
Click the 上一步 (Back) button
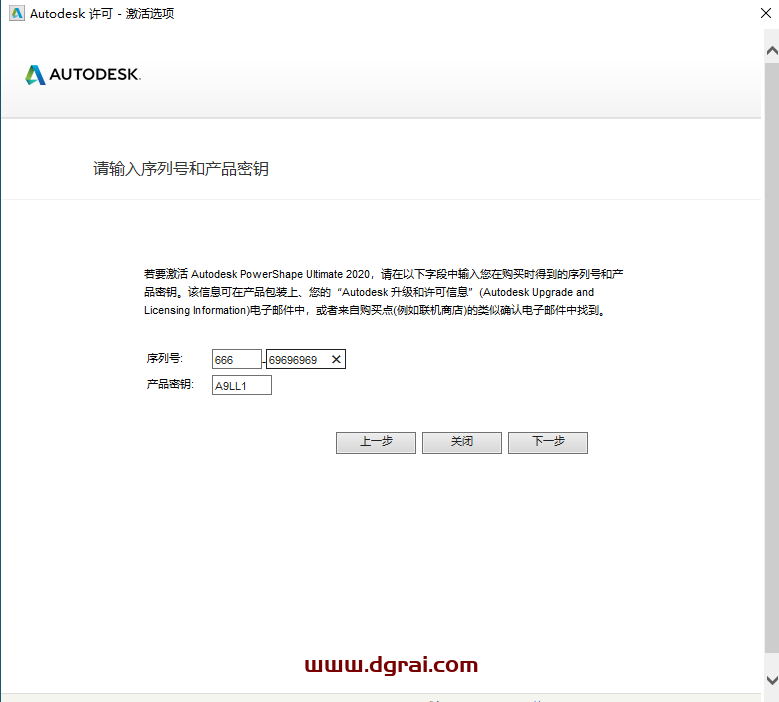click(376, 442)
